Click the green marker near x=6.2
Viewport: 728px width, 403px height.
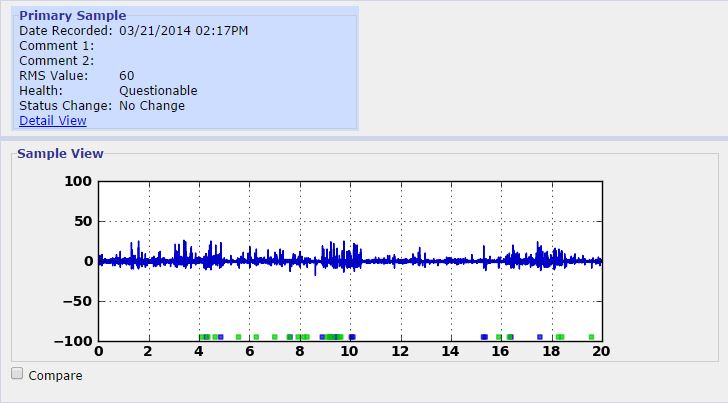click(256, 337)
